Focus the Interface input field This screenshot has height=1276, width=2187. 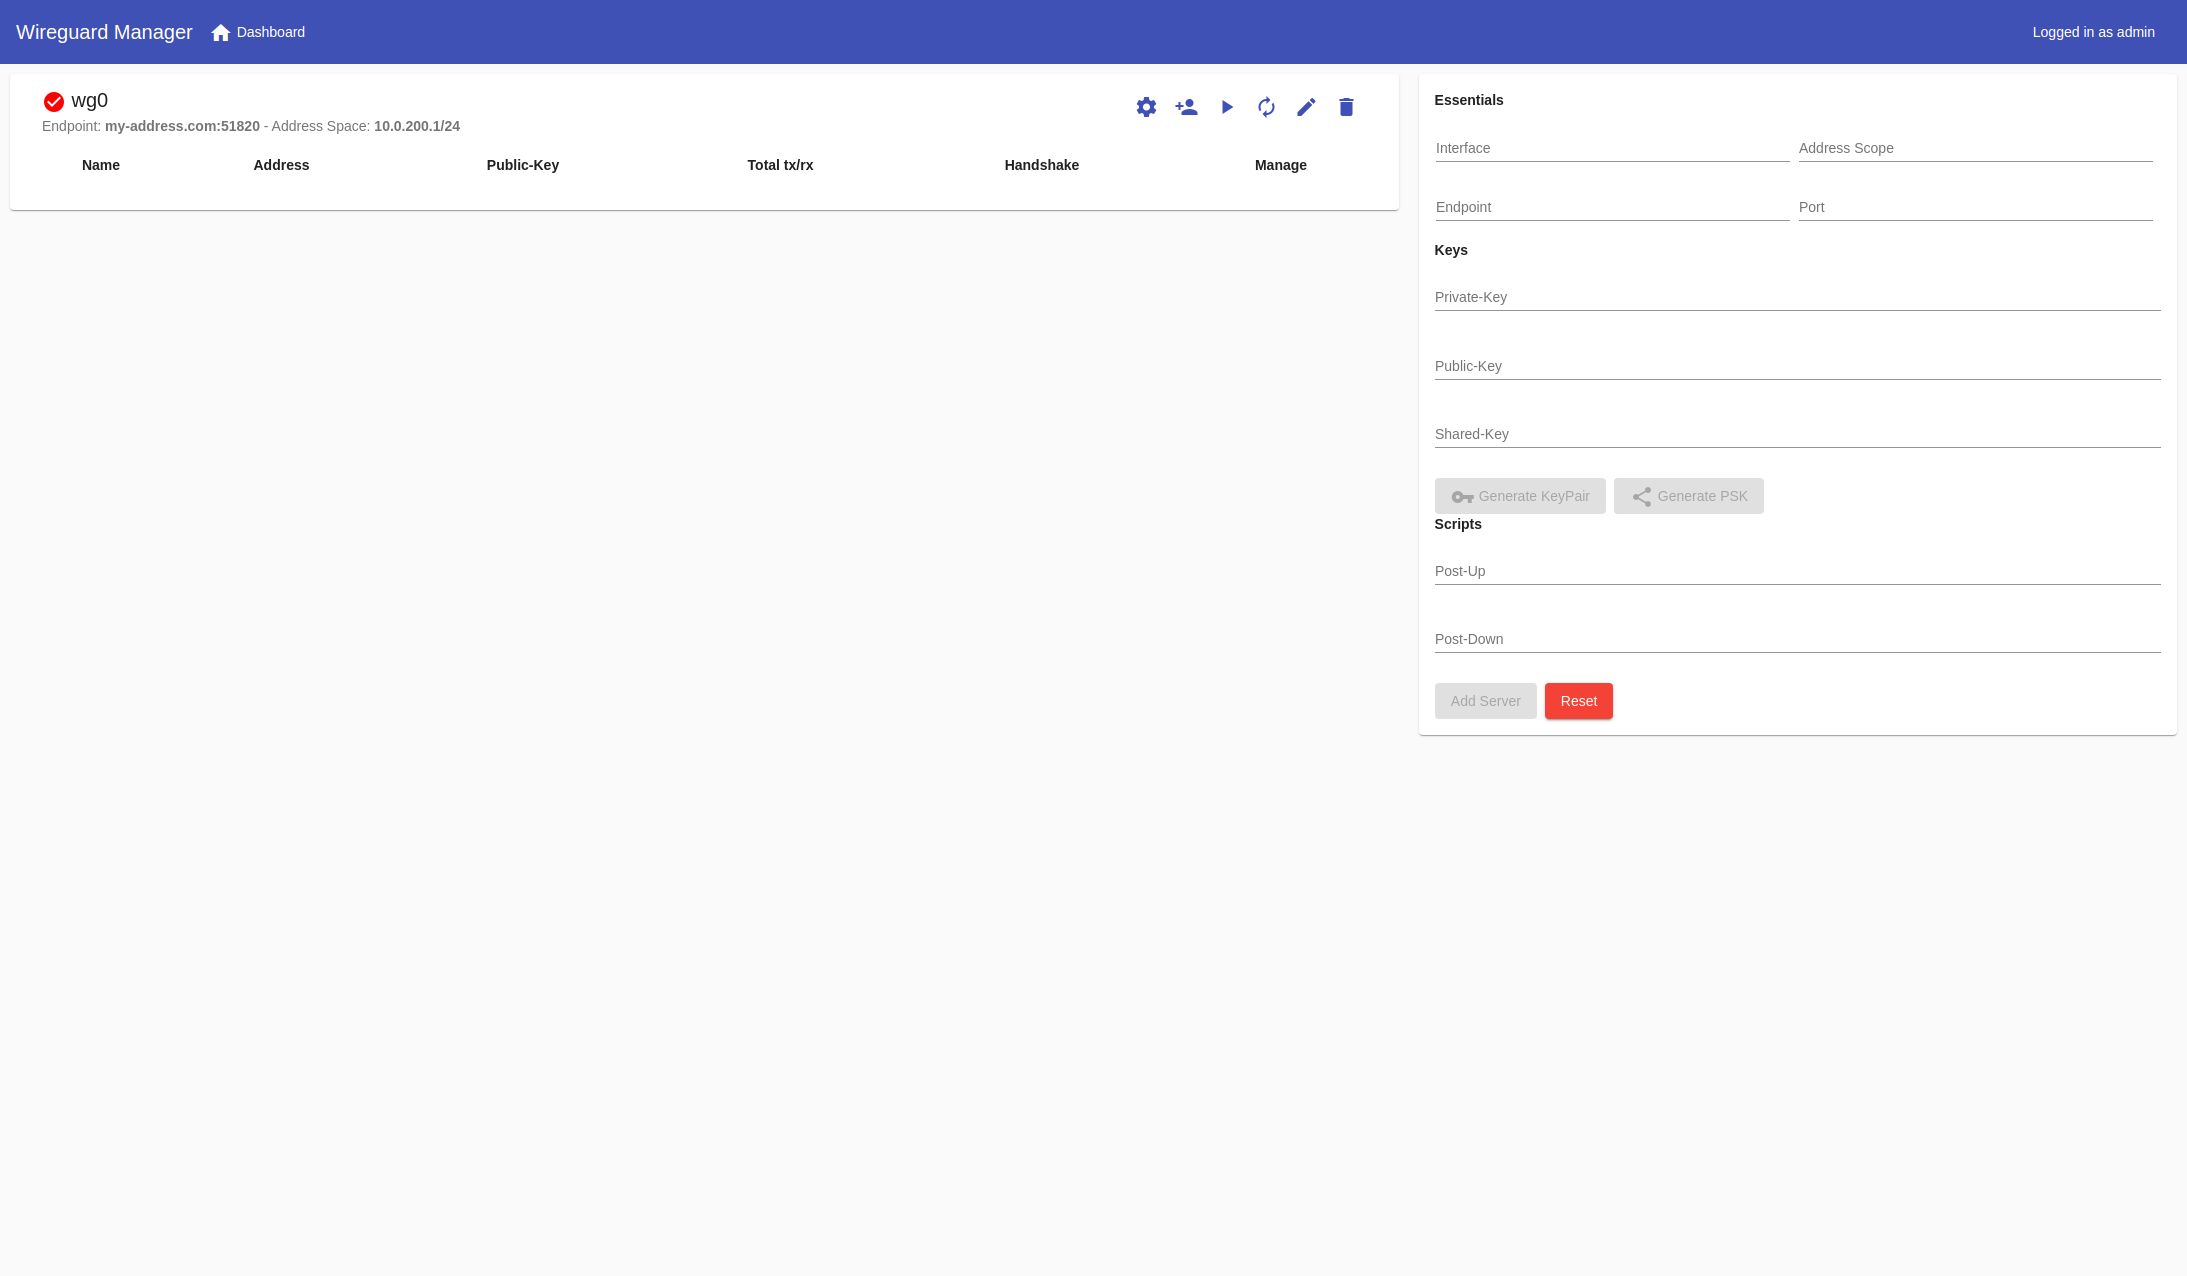[x=1611, y=148]
